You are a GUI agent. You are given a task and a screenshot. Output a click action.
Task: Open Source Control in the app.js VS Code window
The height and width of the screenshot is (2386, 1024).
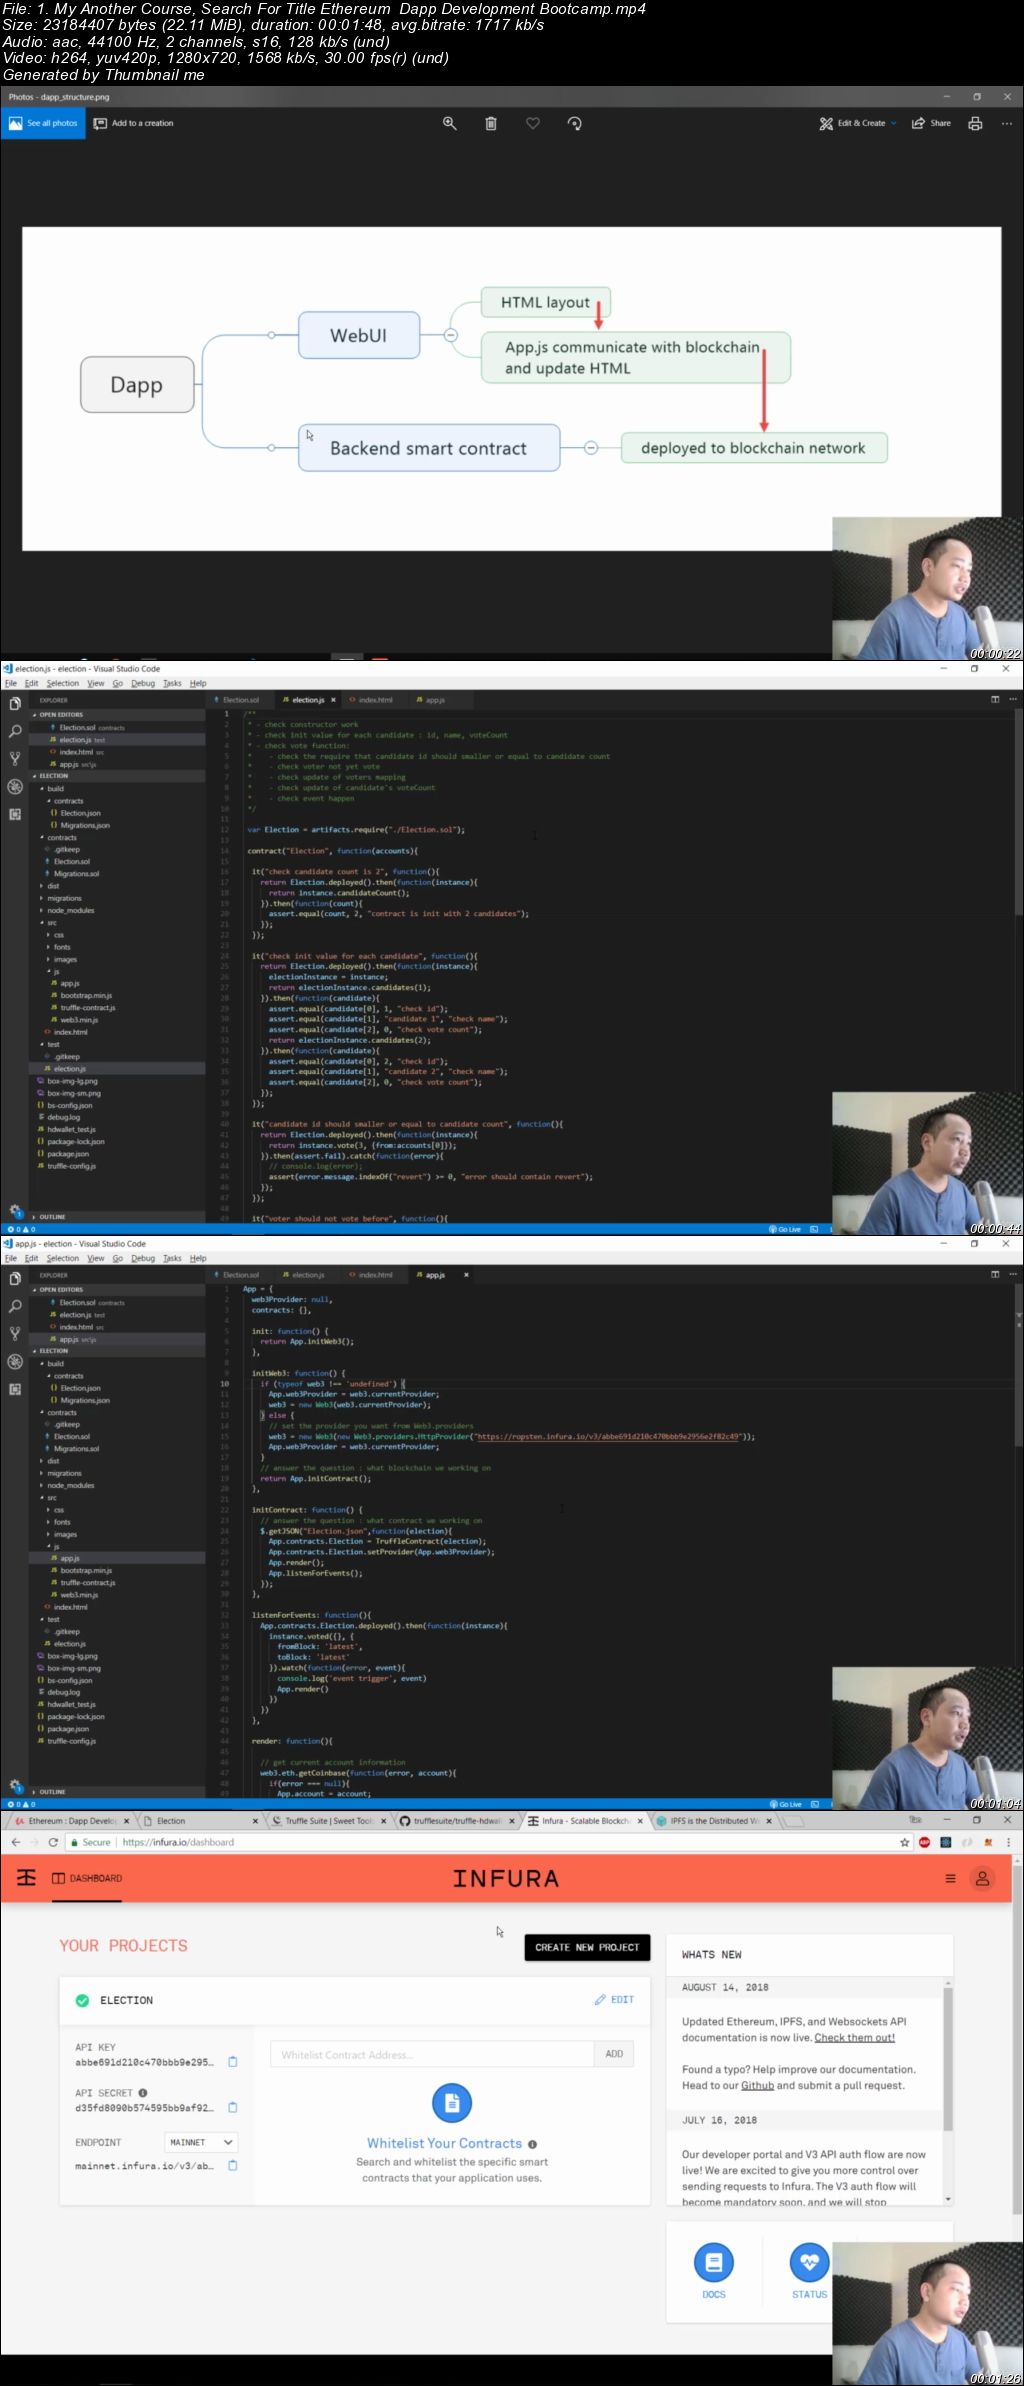point(15,1334)
